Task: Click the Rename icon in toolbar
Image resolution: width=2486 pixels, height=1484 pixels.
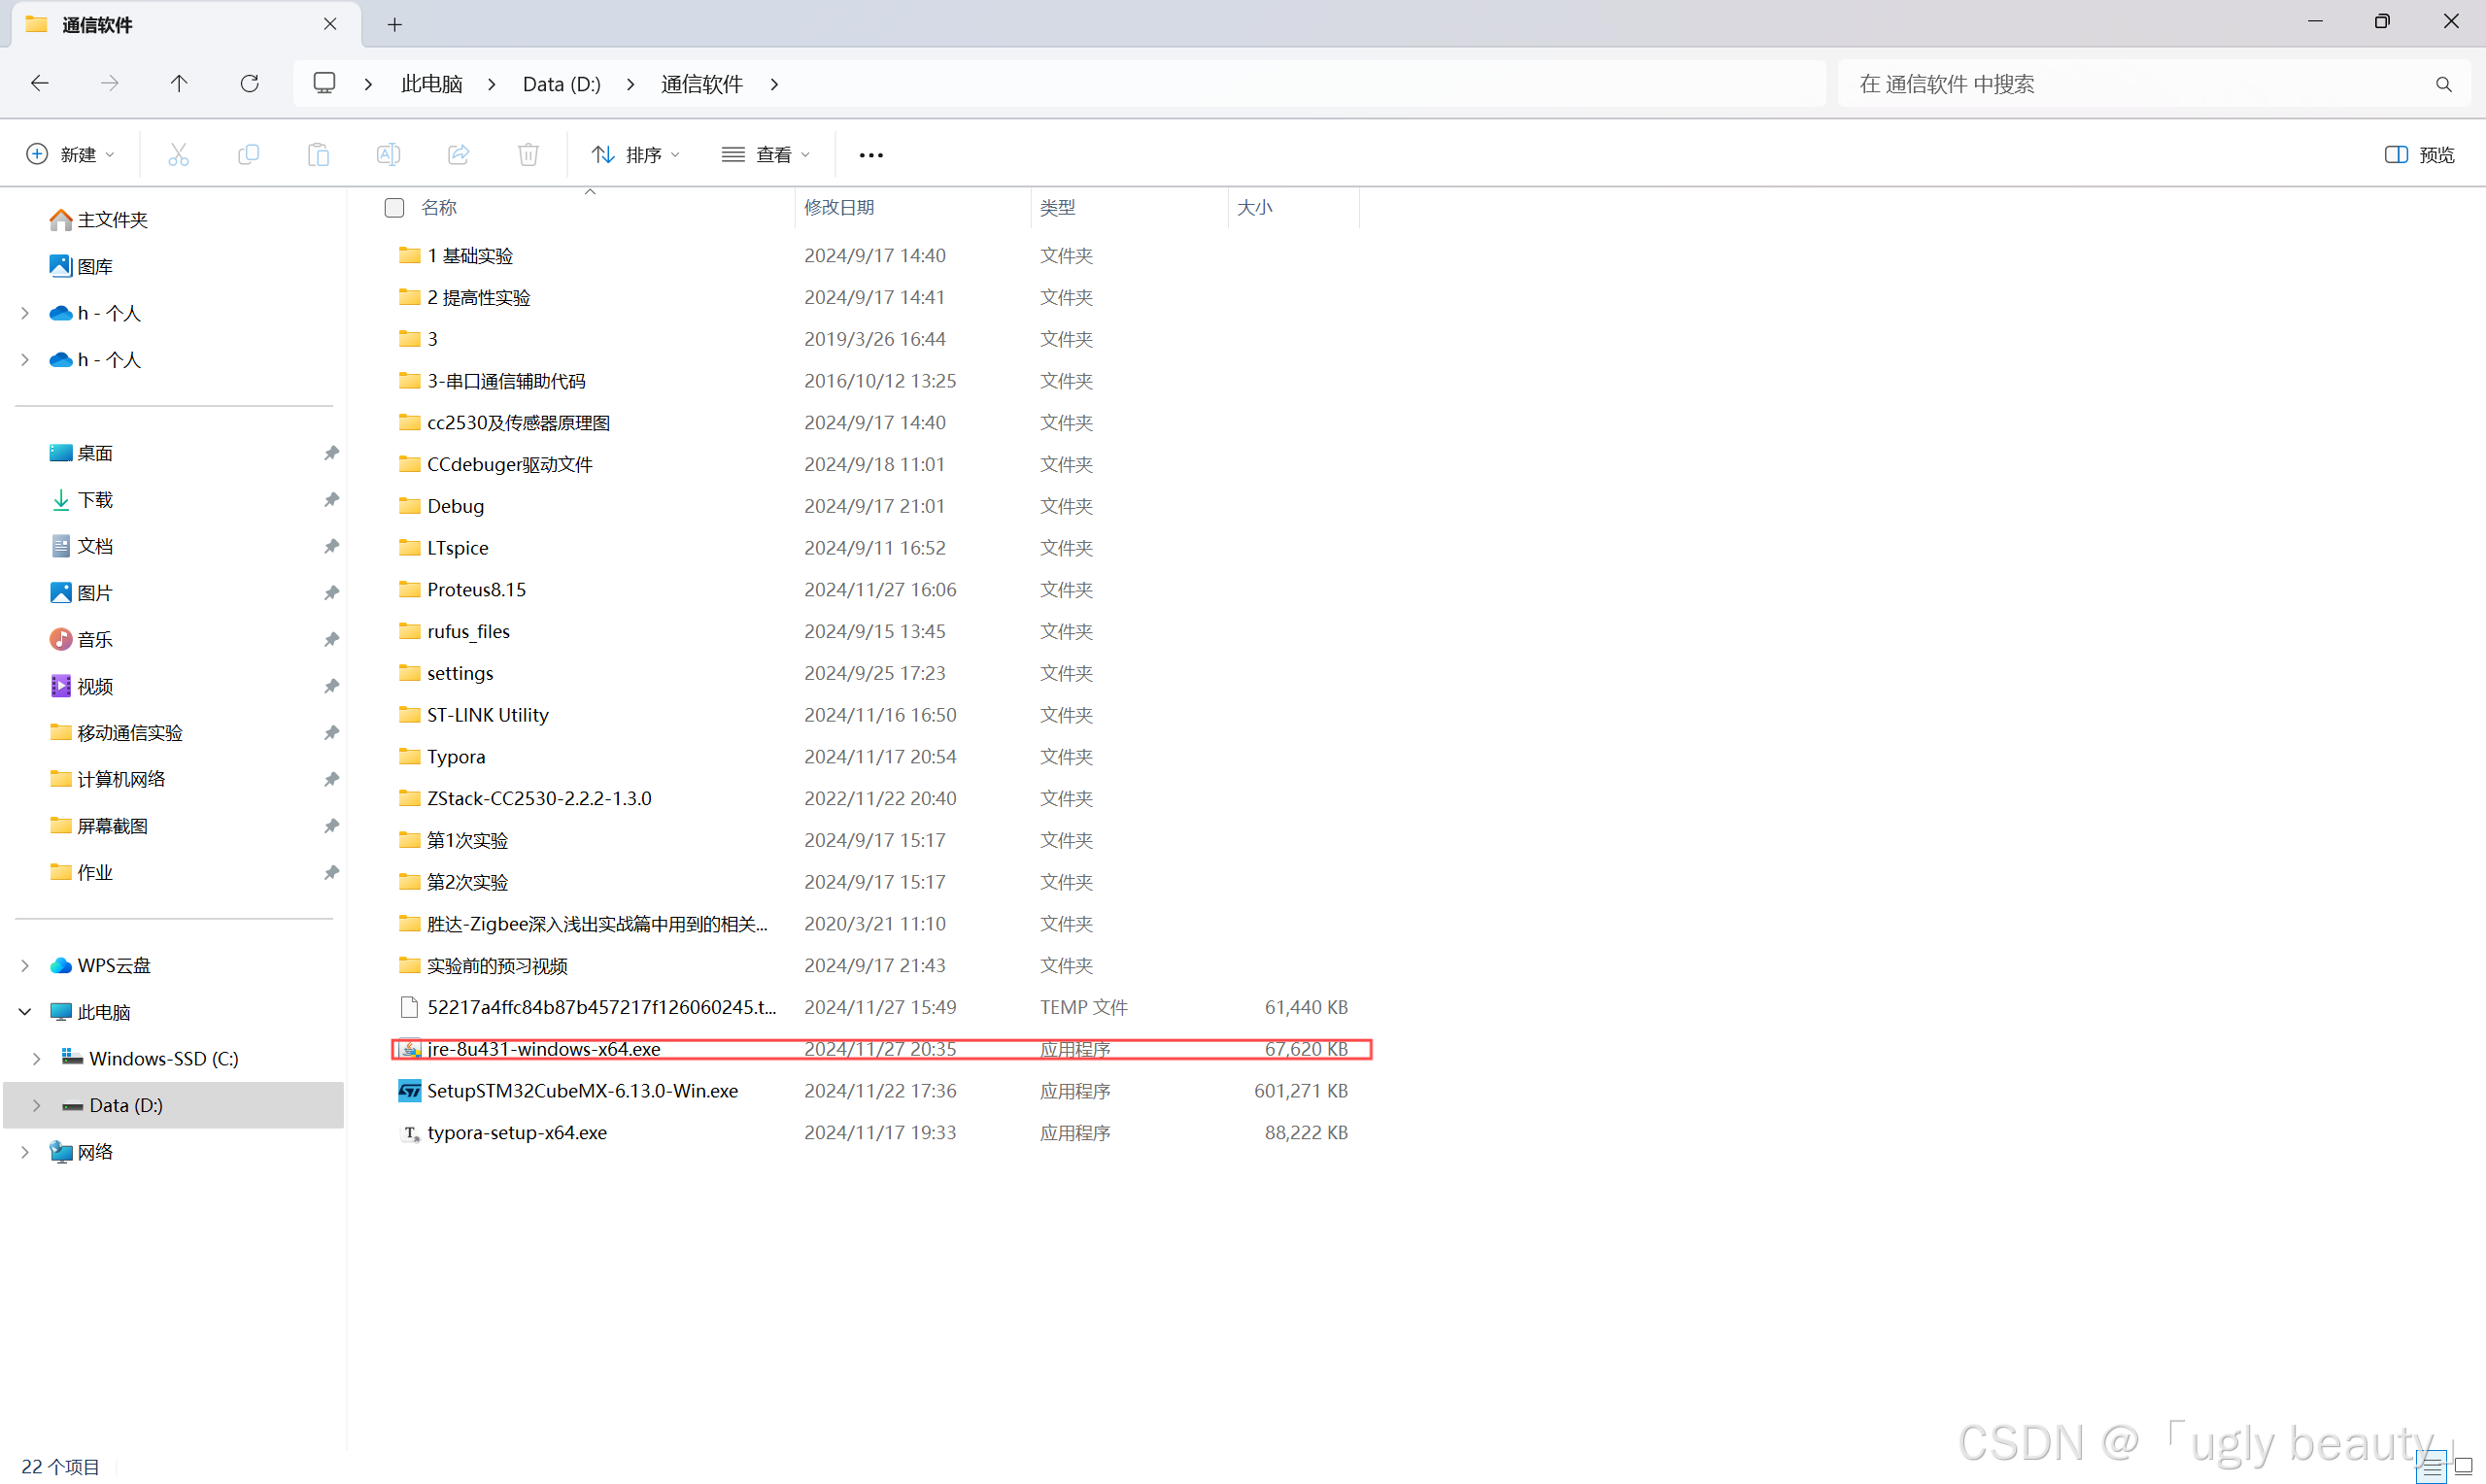Action: pos(388,154)
